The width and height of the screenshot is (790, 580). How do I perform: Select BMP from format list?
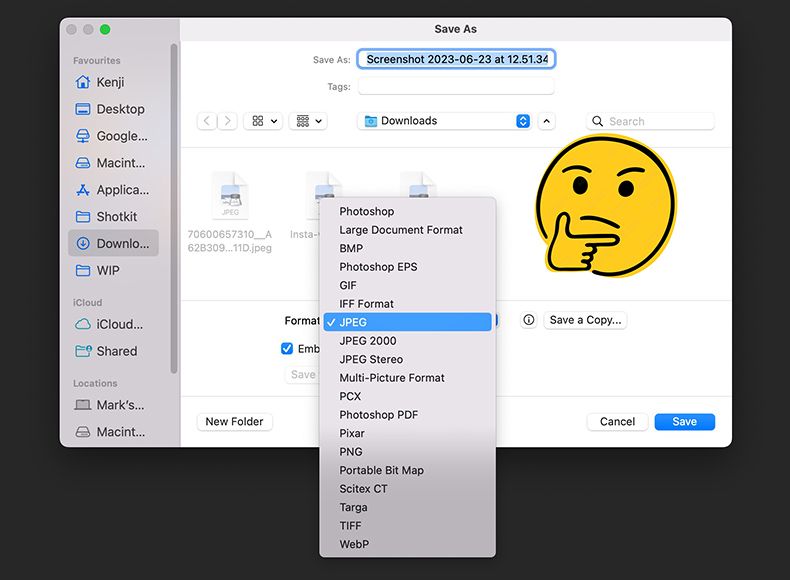[x=407, y=248]
